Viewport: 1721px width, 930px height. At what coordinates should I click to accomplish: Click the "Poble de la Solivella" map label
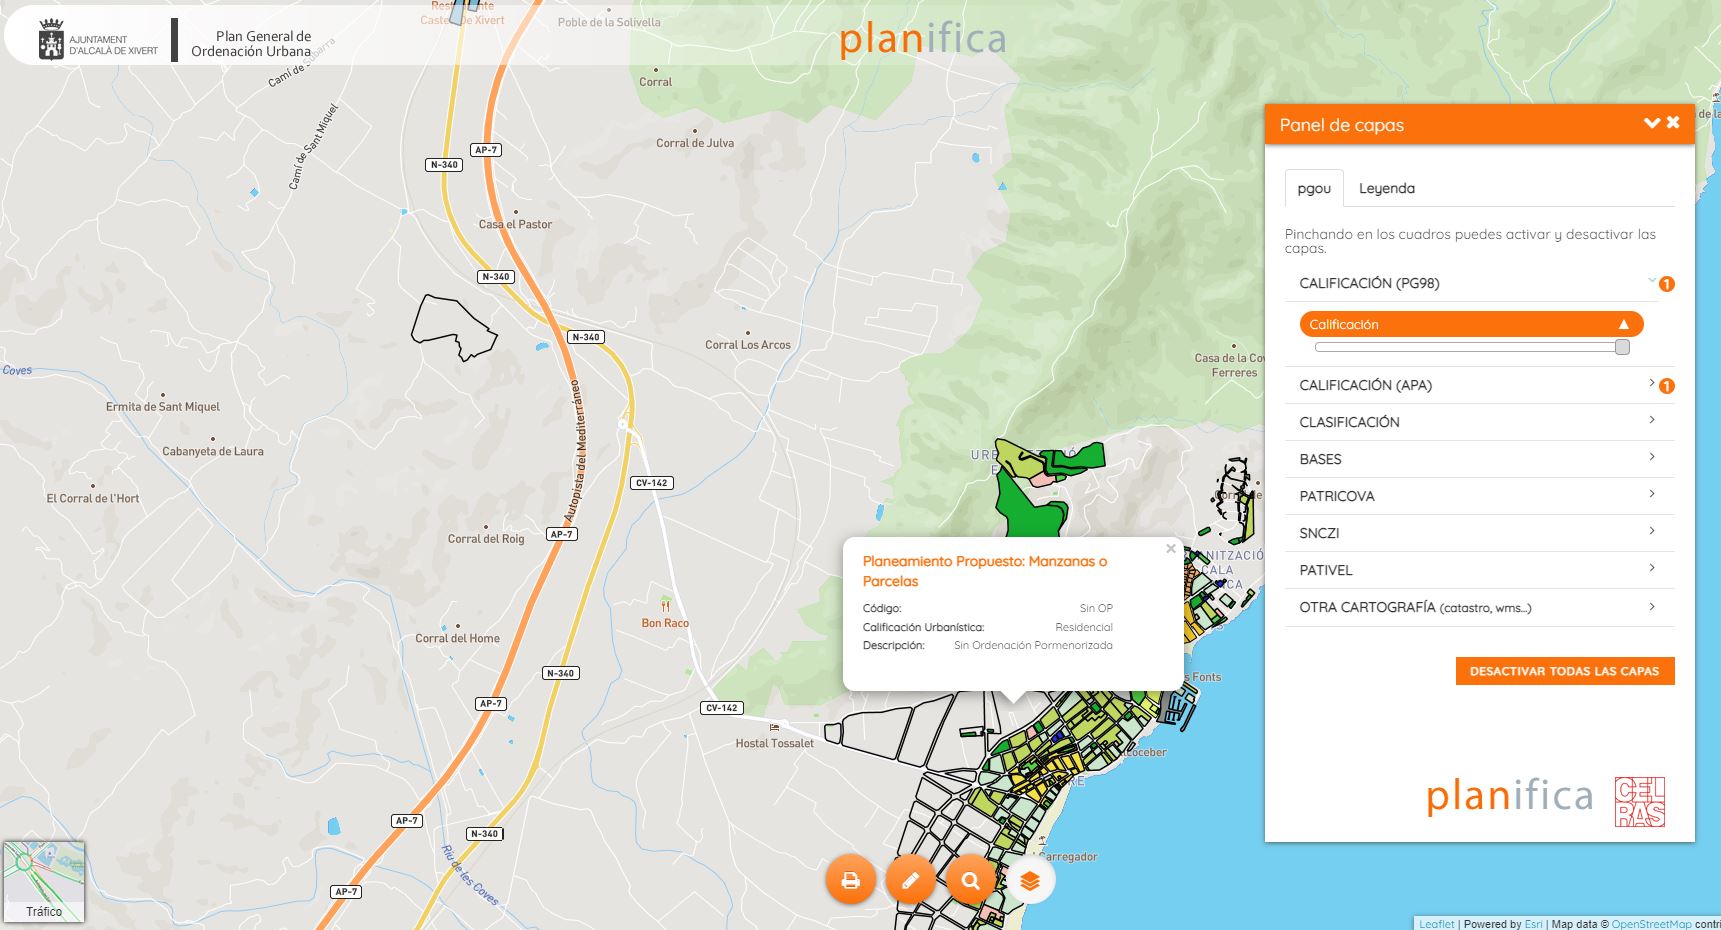click(x=609, y=22)
